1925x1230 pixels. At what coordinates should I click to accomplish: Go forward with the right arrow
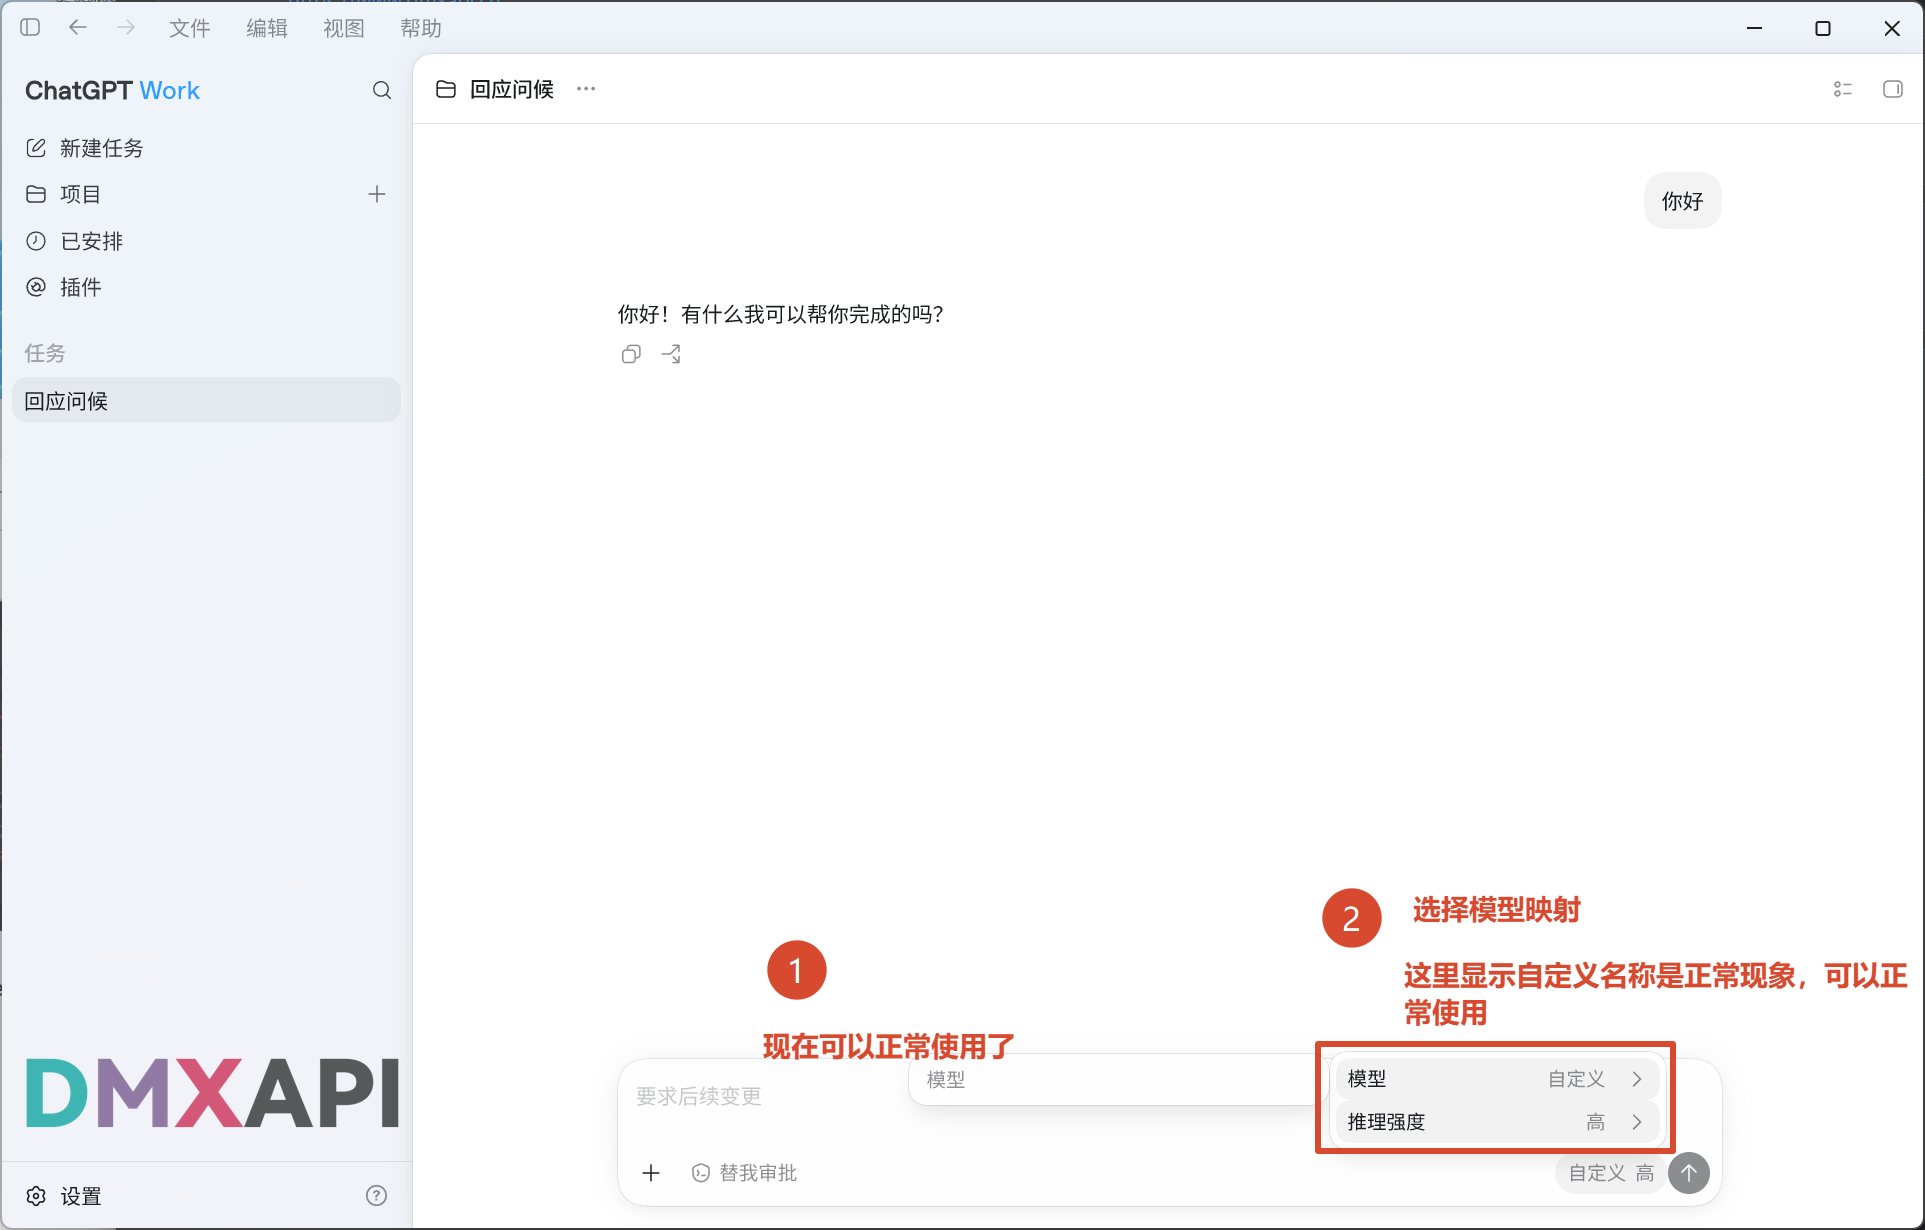pos(126,27)
